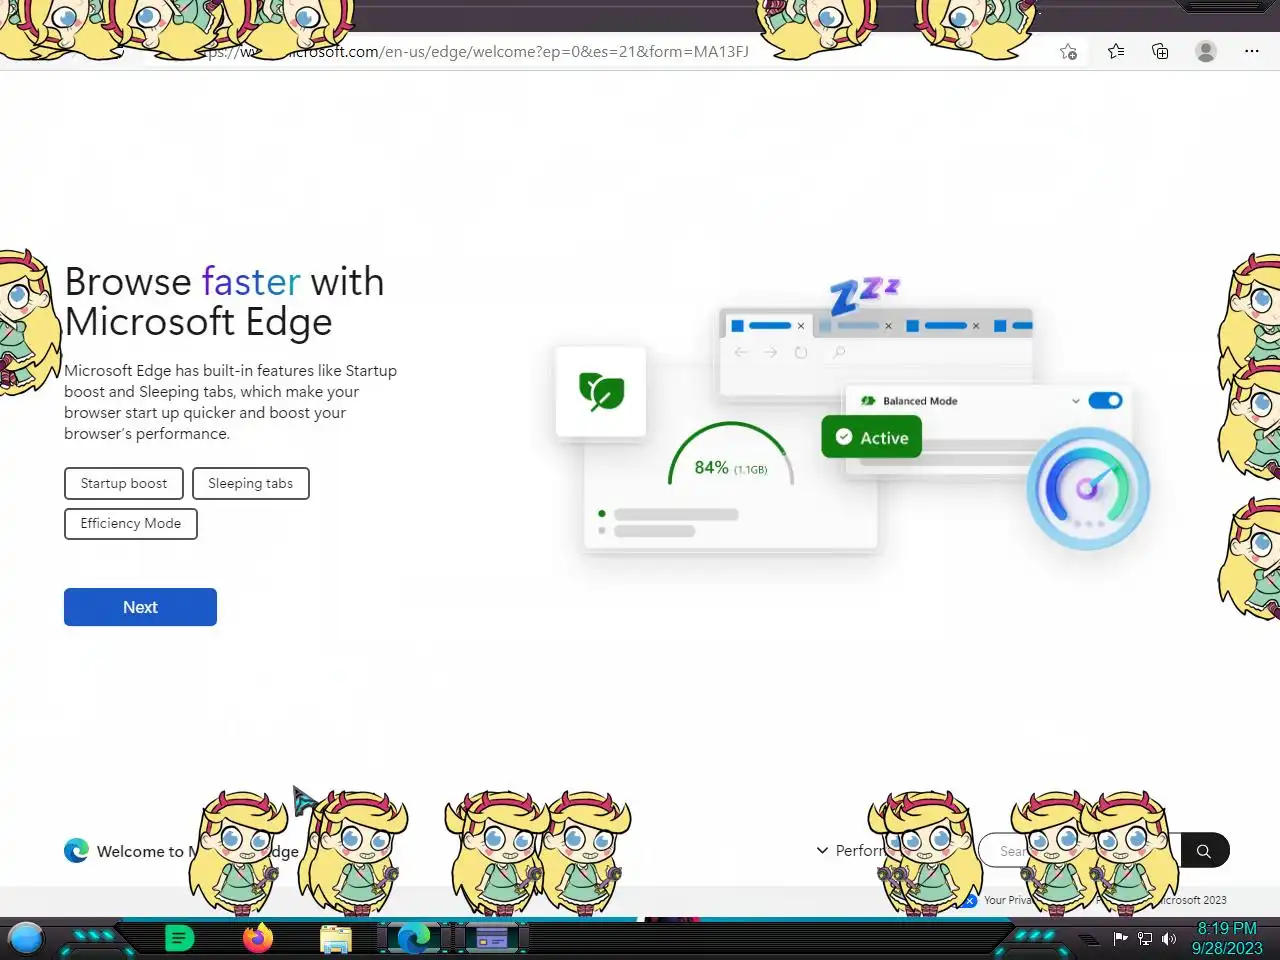Click the Edge logo beside Welcome text
1280x960 pixels.
pos(76,850)
